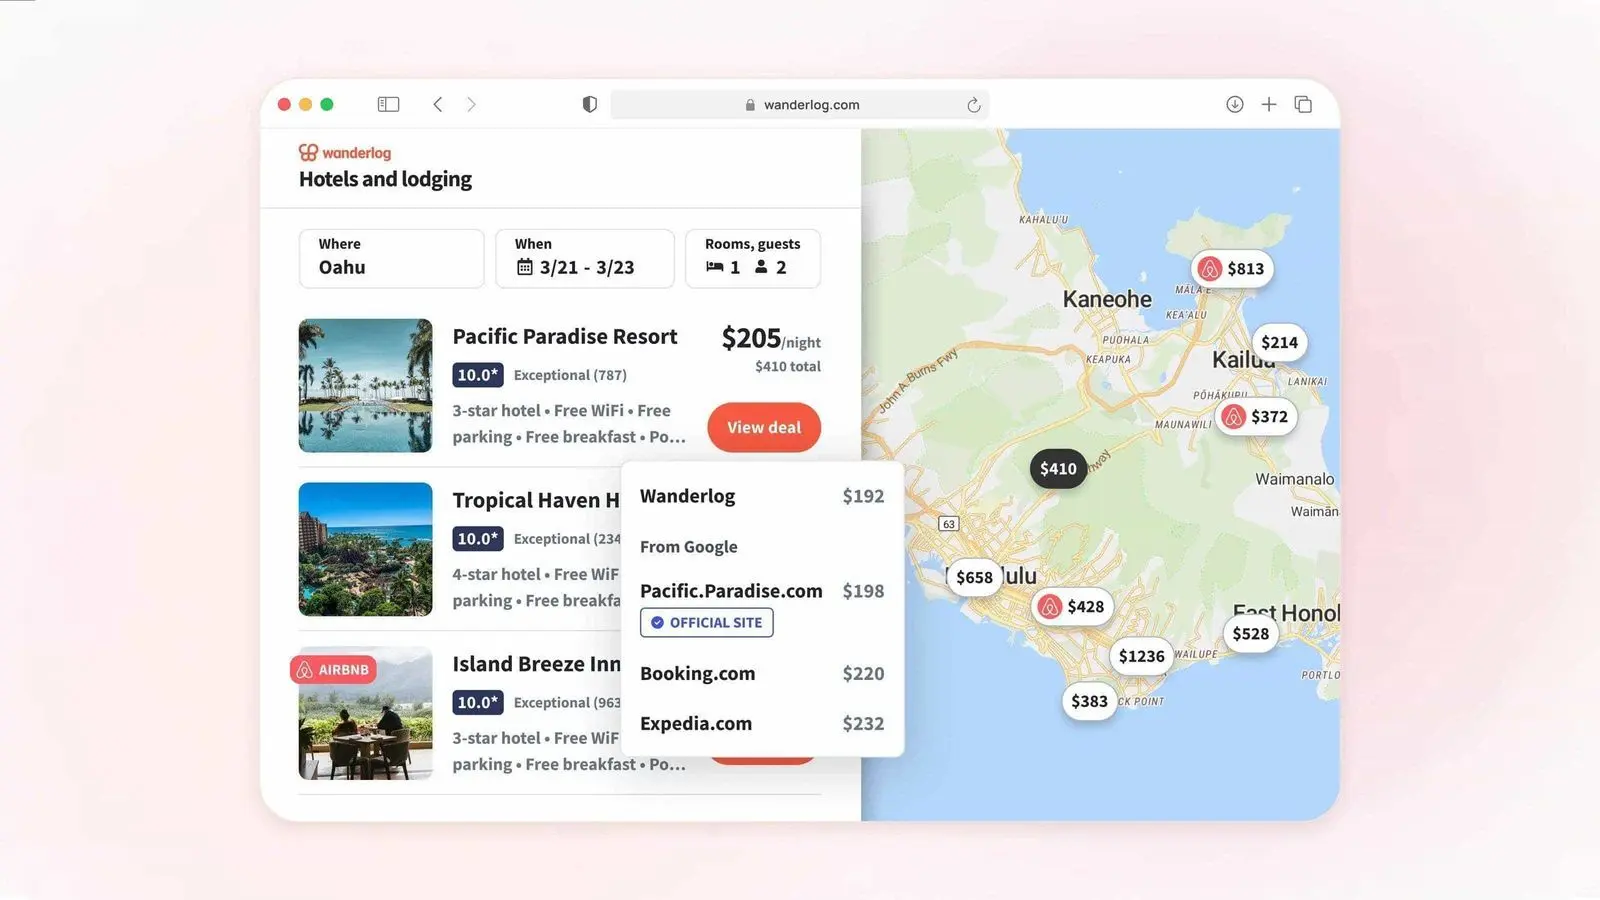Open the Pacific Paradise Resort title
Screen dimensions: 1600x900
(565, 336)
